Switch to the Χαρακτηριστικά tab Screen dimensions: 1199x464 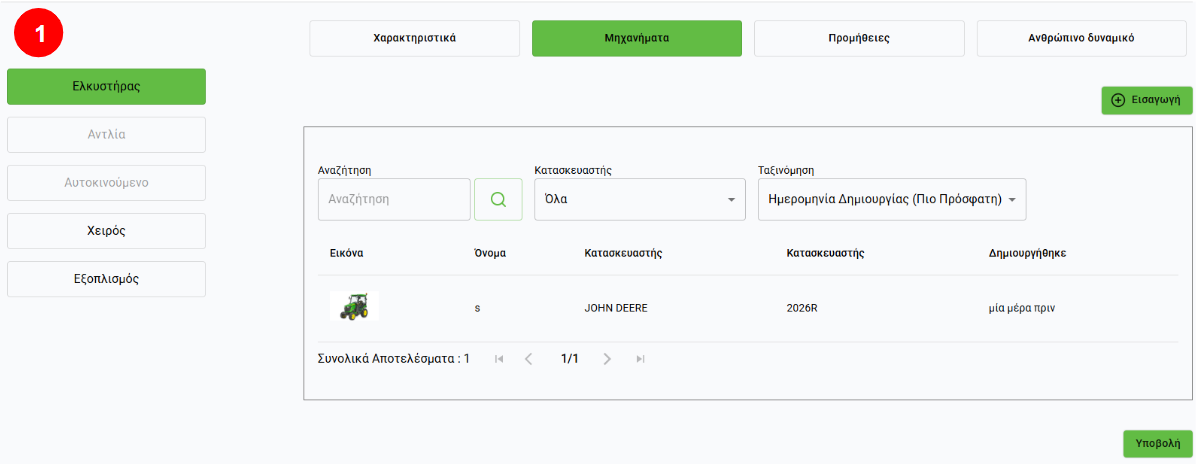pyautogui.click(x=414, y=38)
